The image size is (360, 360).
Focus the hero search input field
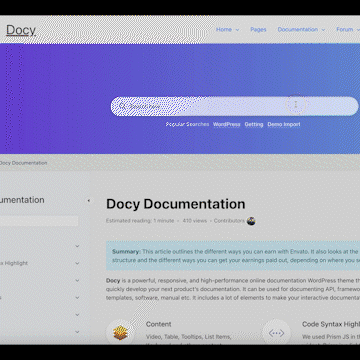click(x=235, y=106)
